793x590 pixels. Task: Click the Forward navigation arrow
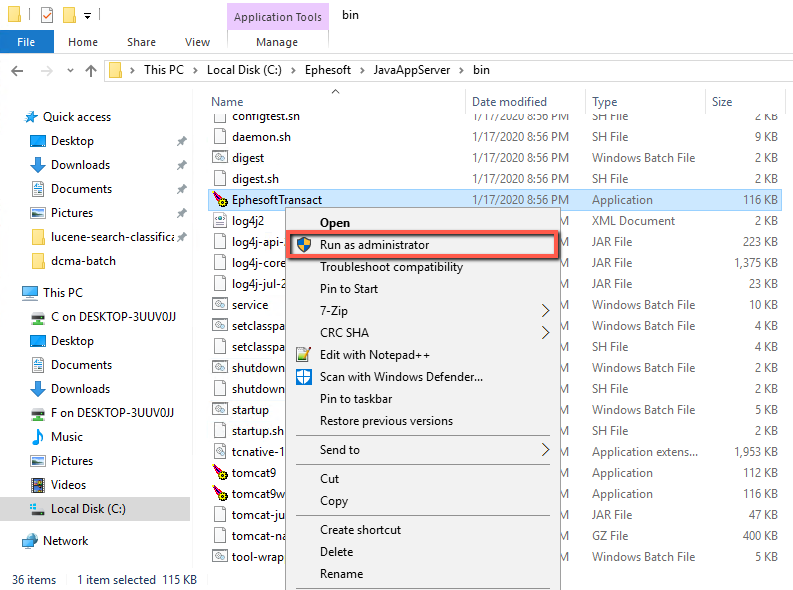[47, 71]
